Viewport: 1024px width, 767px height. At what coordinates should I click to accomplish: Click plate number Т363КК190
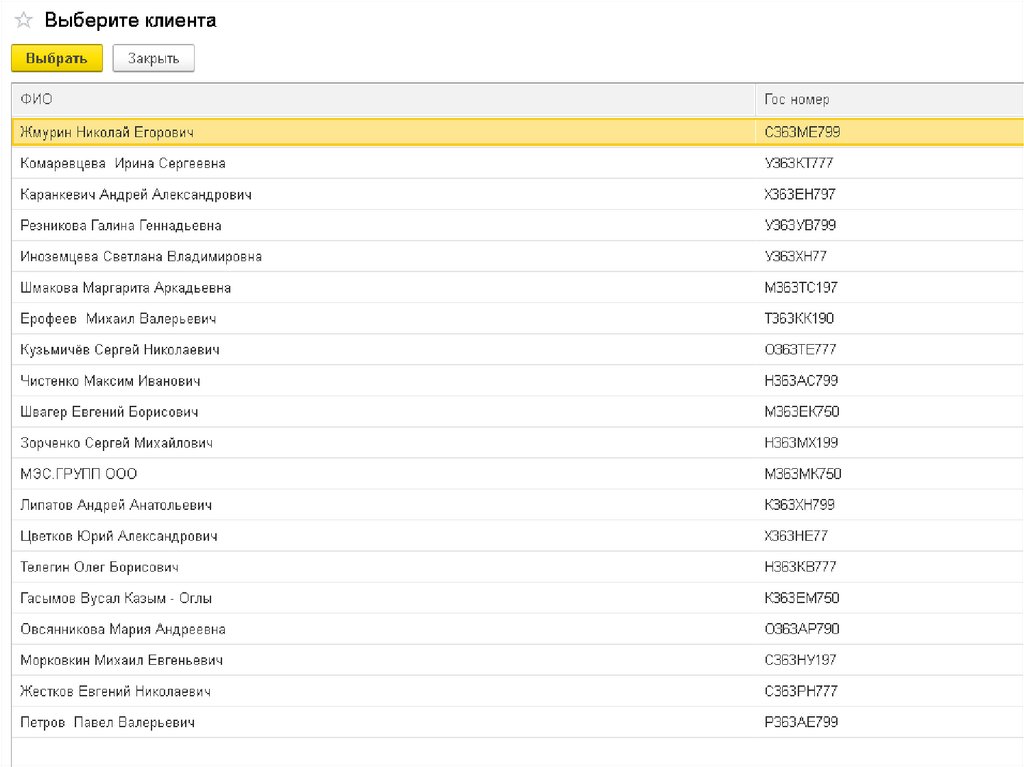pos(799,319)
